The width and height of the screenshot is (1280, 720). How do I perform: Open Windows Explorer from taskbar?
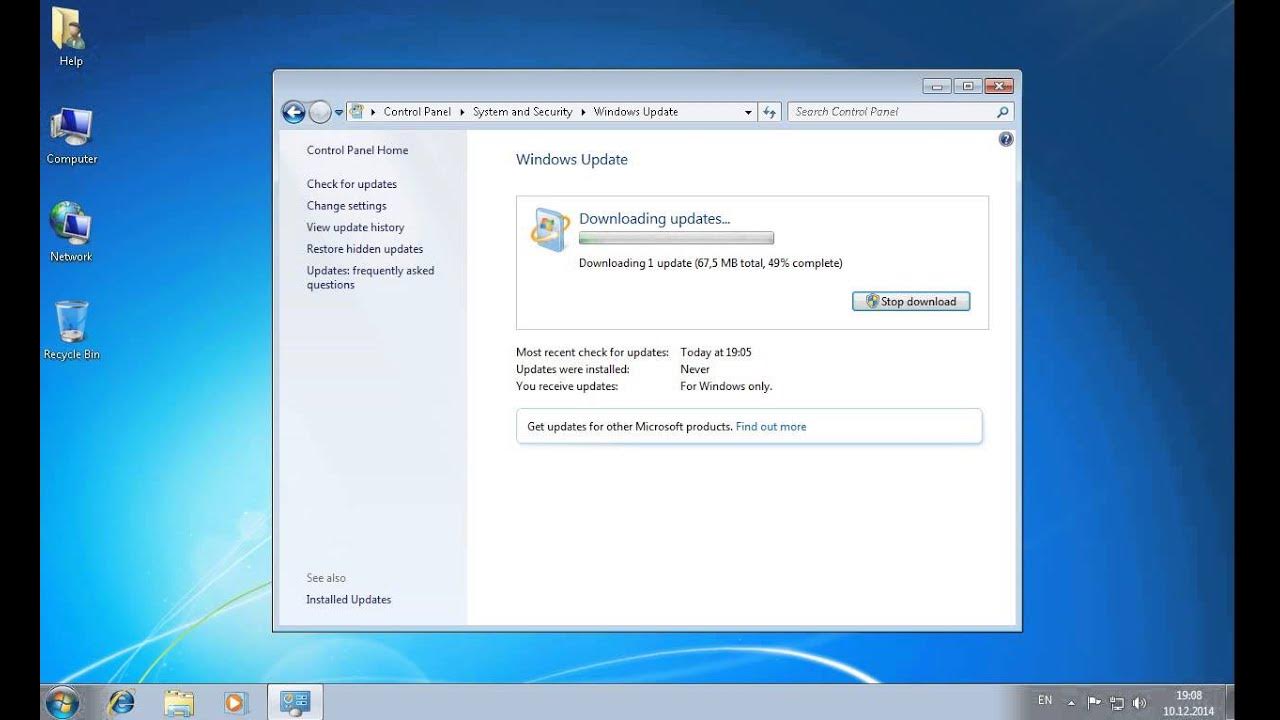[178, 702]
